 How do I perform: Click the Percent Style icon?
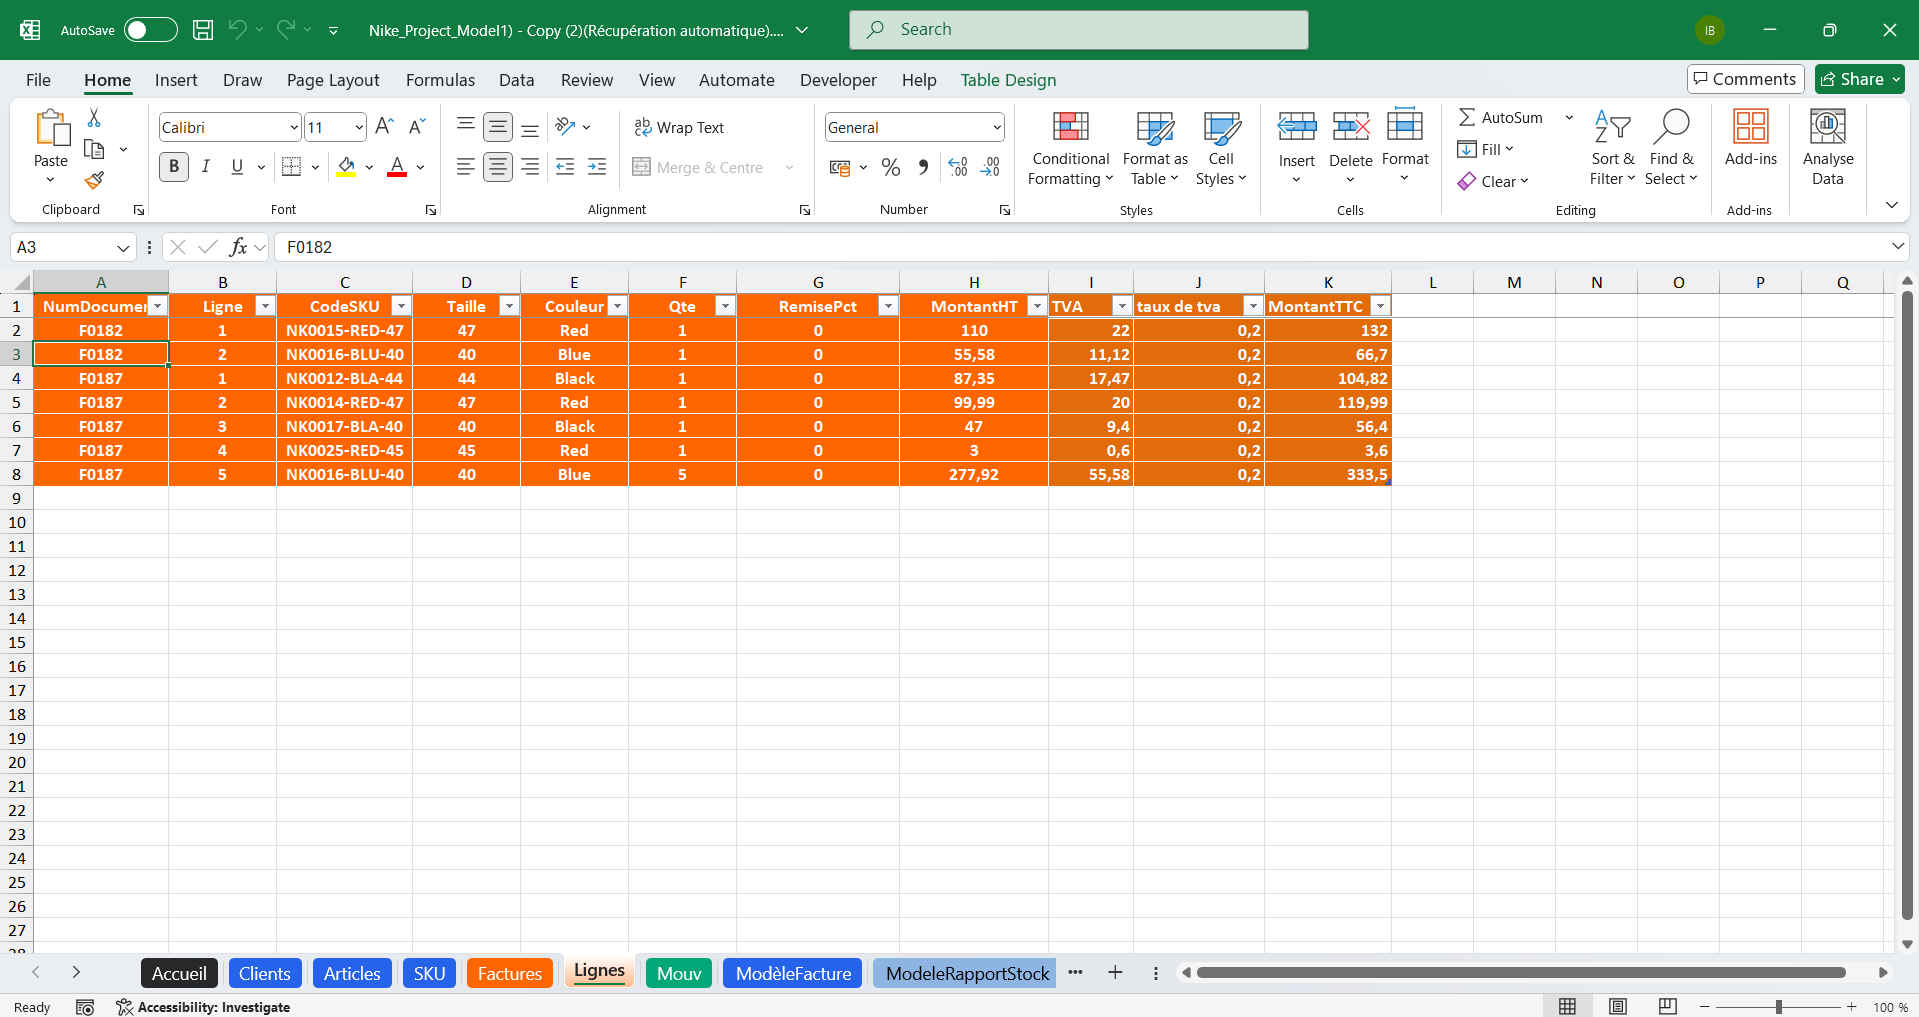point(890,168)
